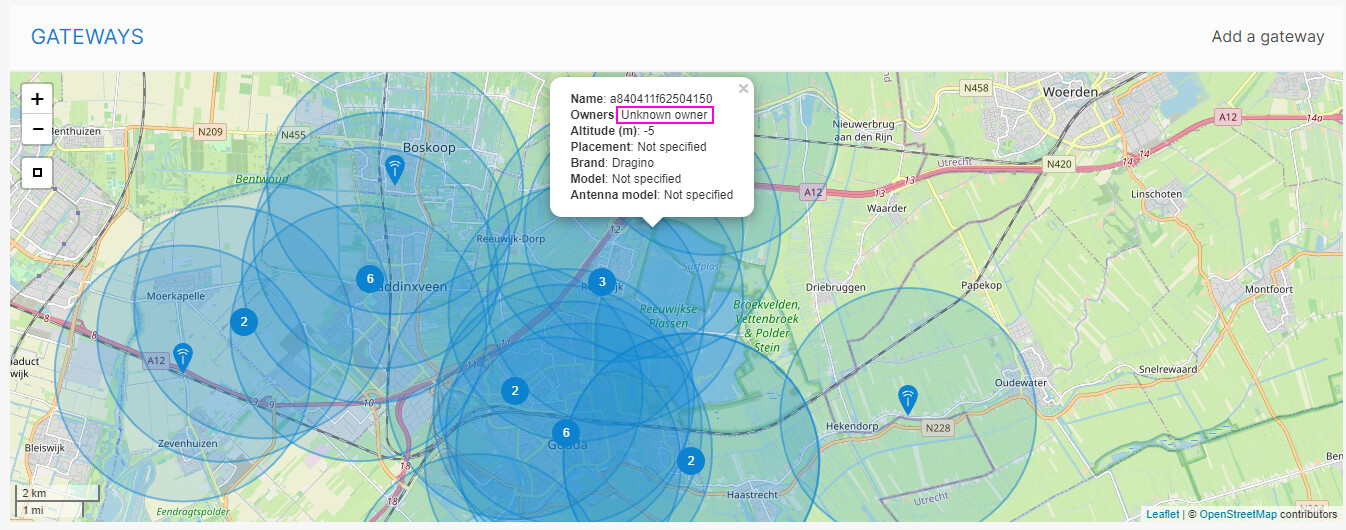
Task: Expand the cluster of 6 at Gouda
Action: click(566, 433)
